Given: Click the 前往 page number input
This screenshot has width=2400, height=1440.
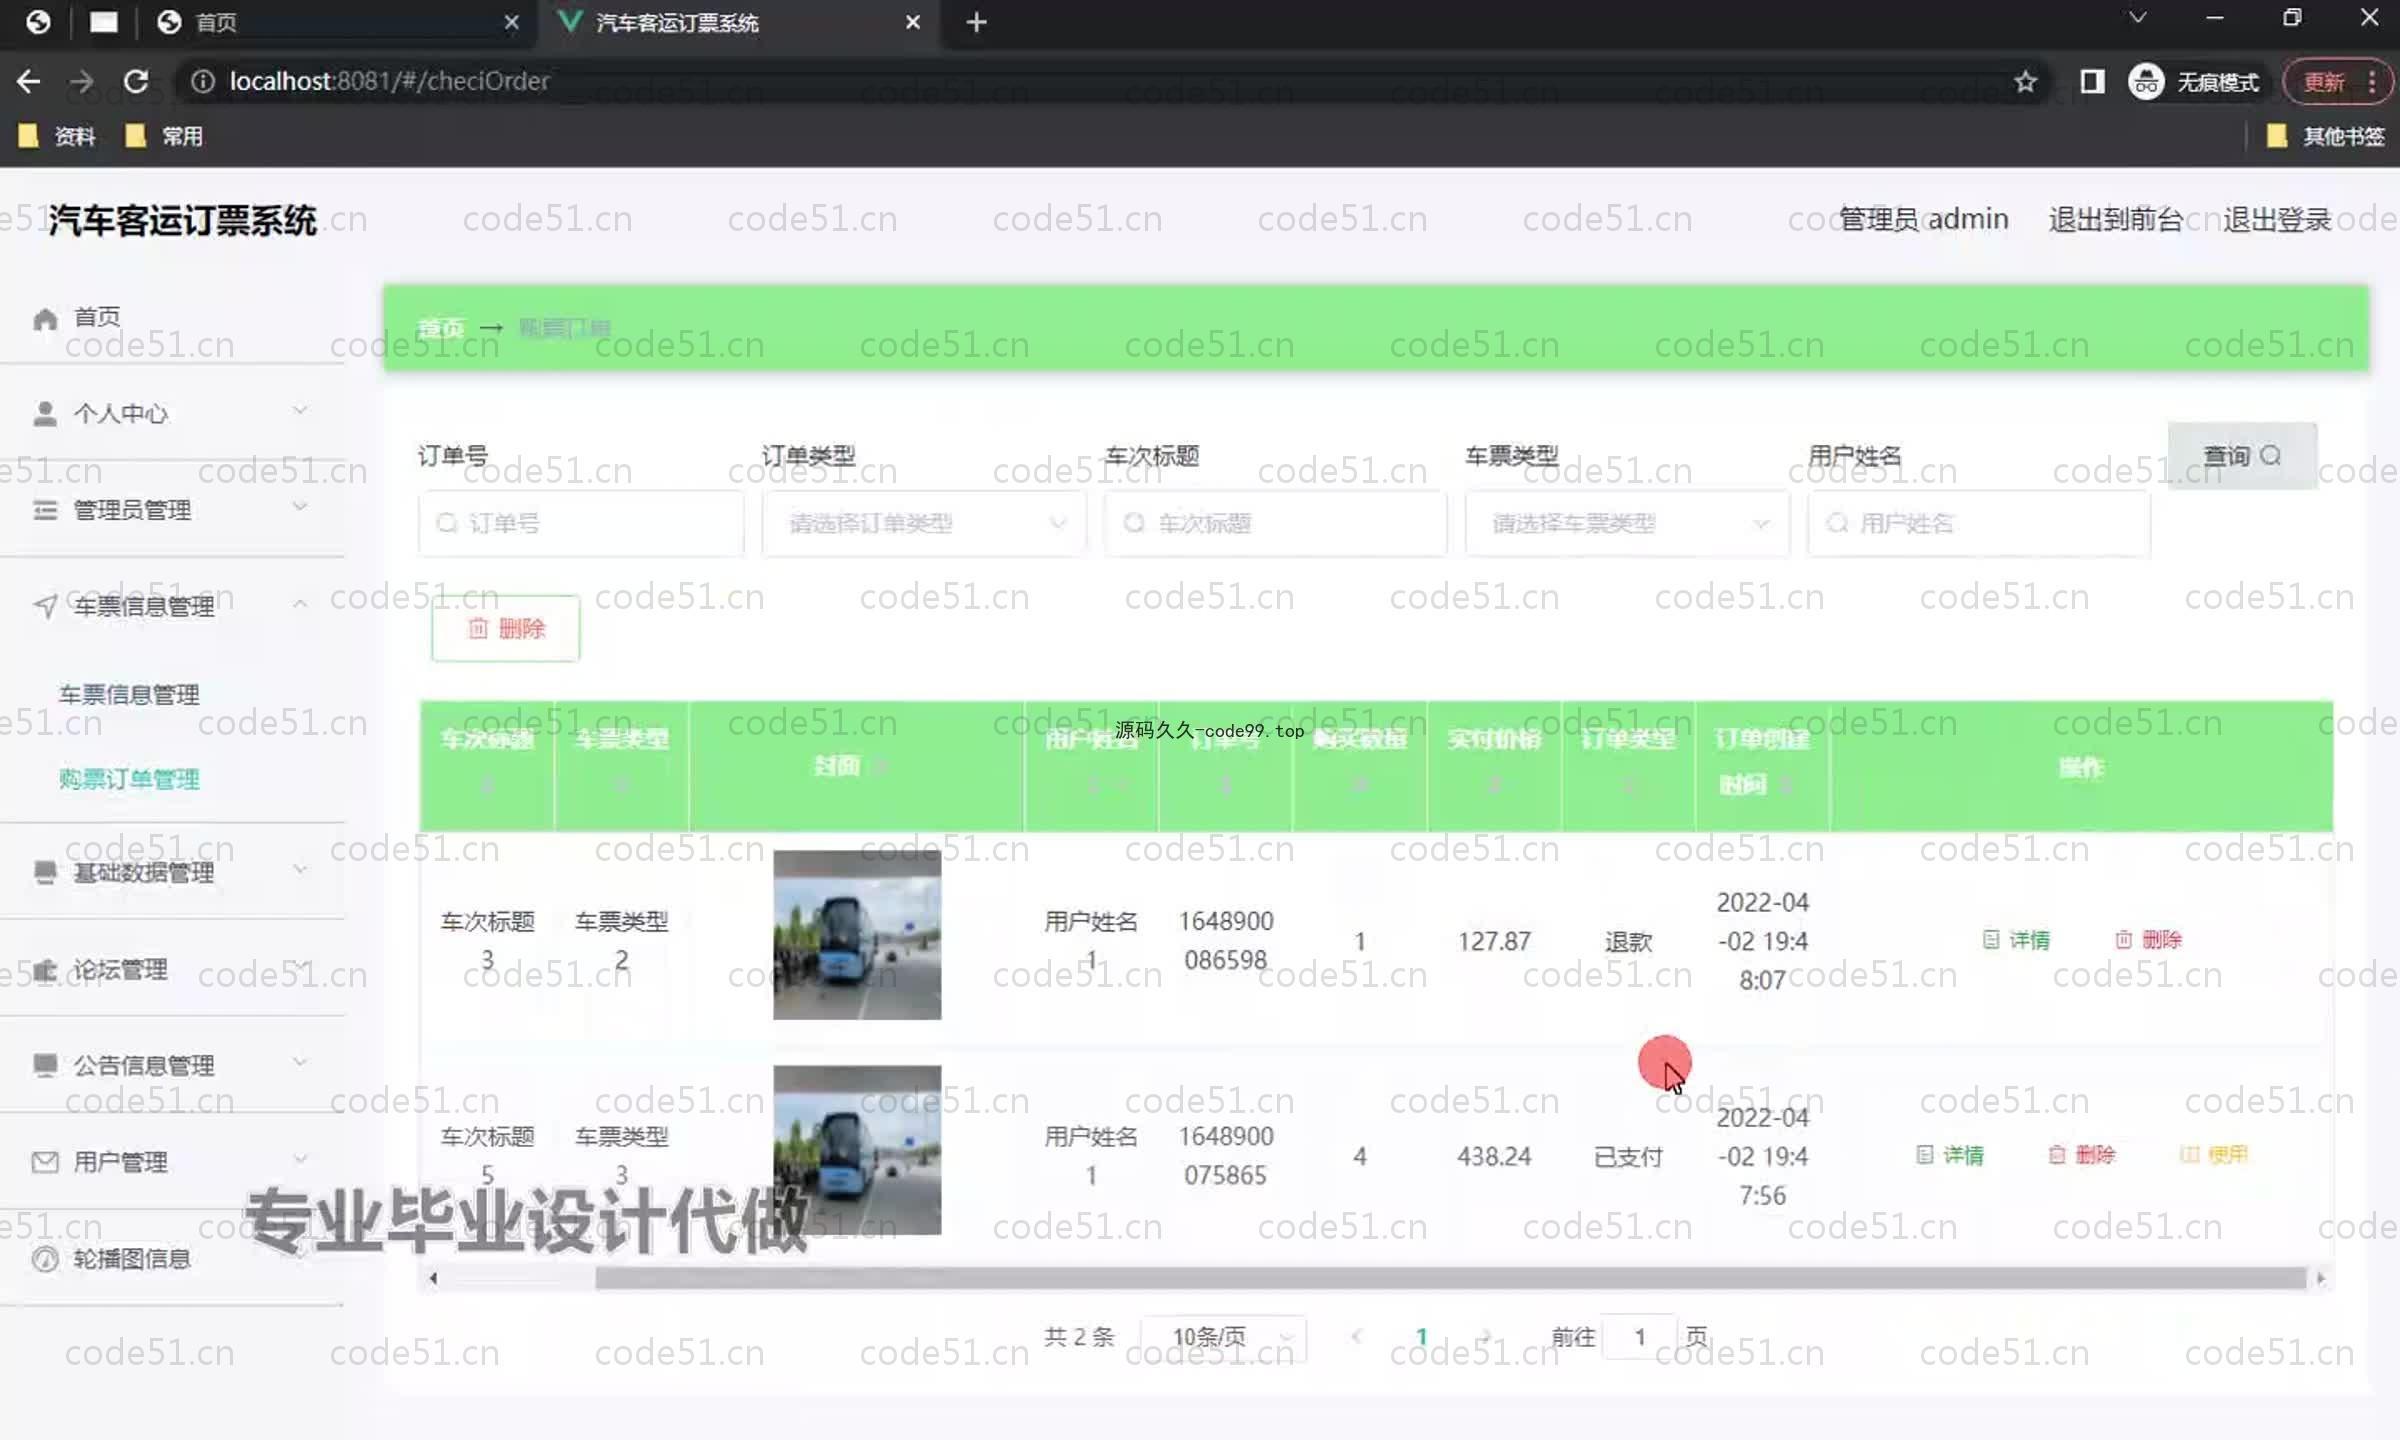Looking at the screenshot, I should click(1639, 1337).
